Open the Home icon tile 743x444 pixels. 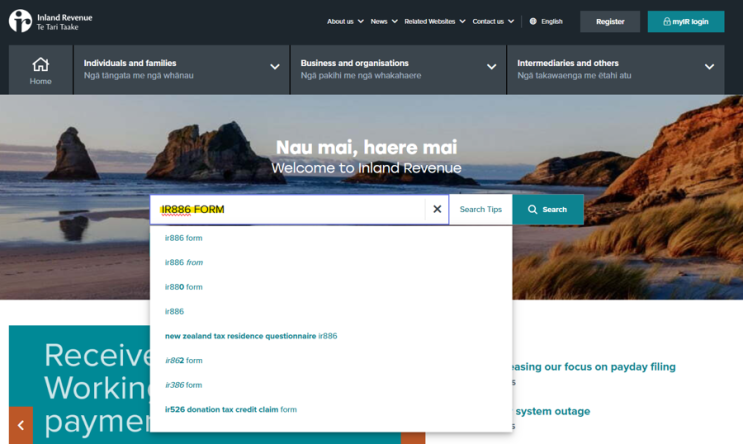[x=41, y=70]
